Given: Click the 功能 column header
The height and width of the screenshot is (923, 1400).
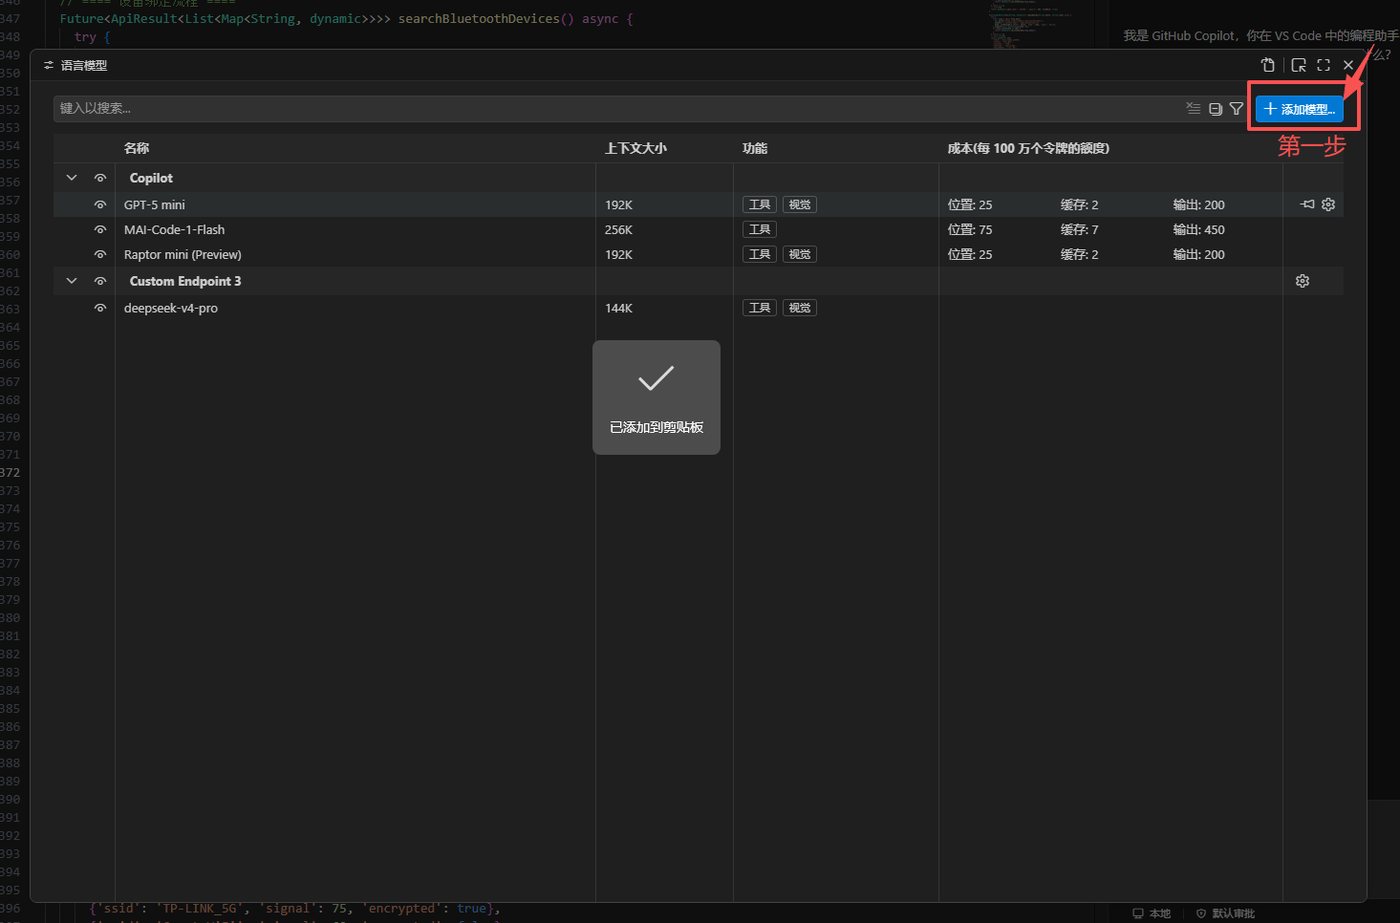Looking at the screenshot, I should (x=754, y=148).
